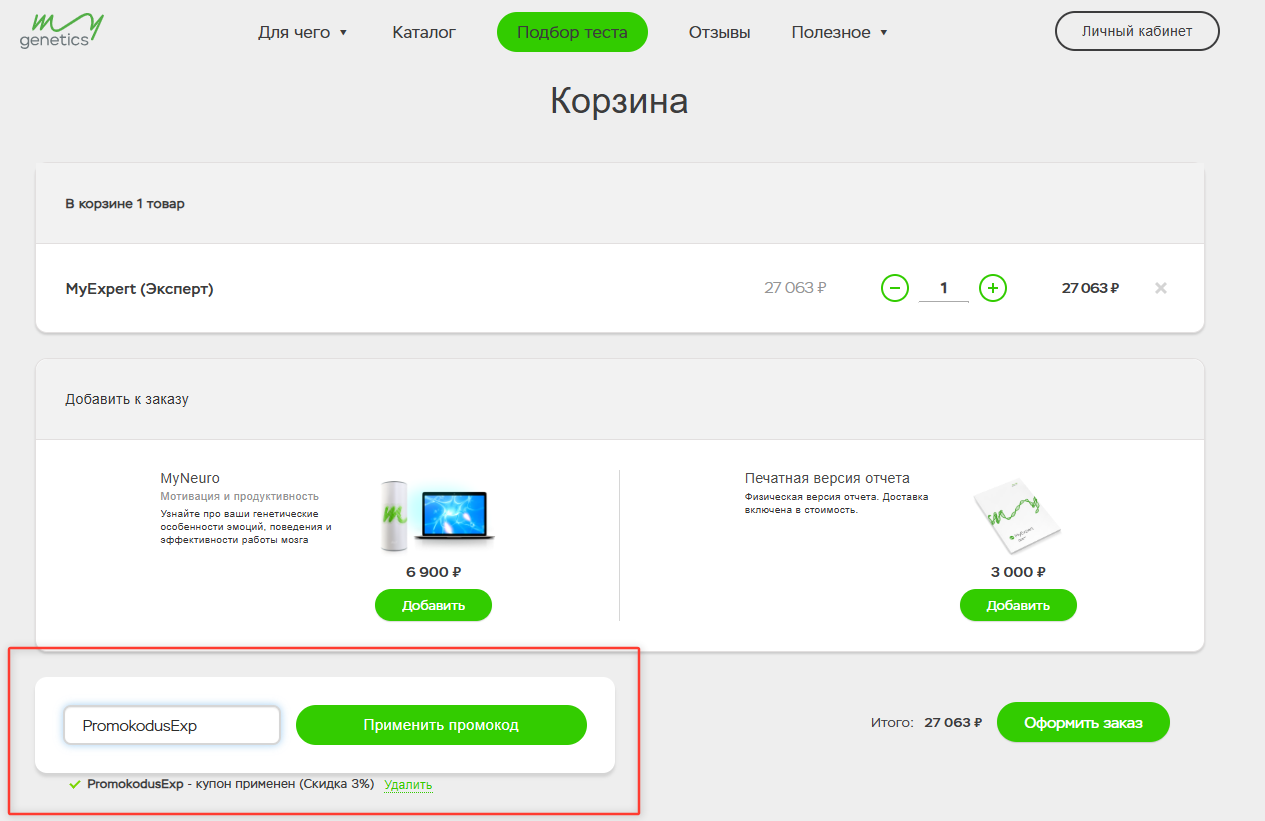Image resolution: width=1265 pixels, height=821 pixels.
Task: Click Удалить to remove the coupon
Action: 408,786
